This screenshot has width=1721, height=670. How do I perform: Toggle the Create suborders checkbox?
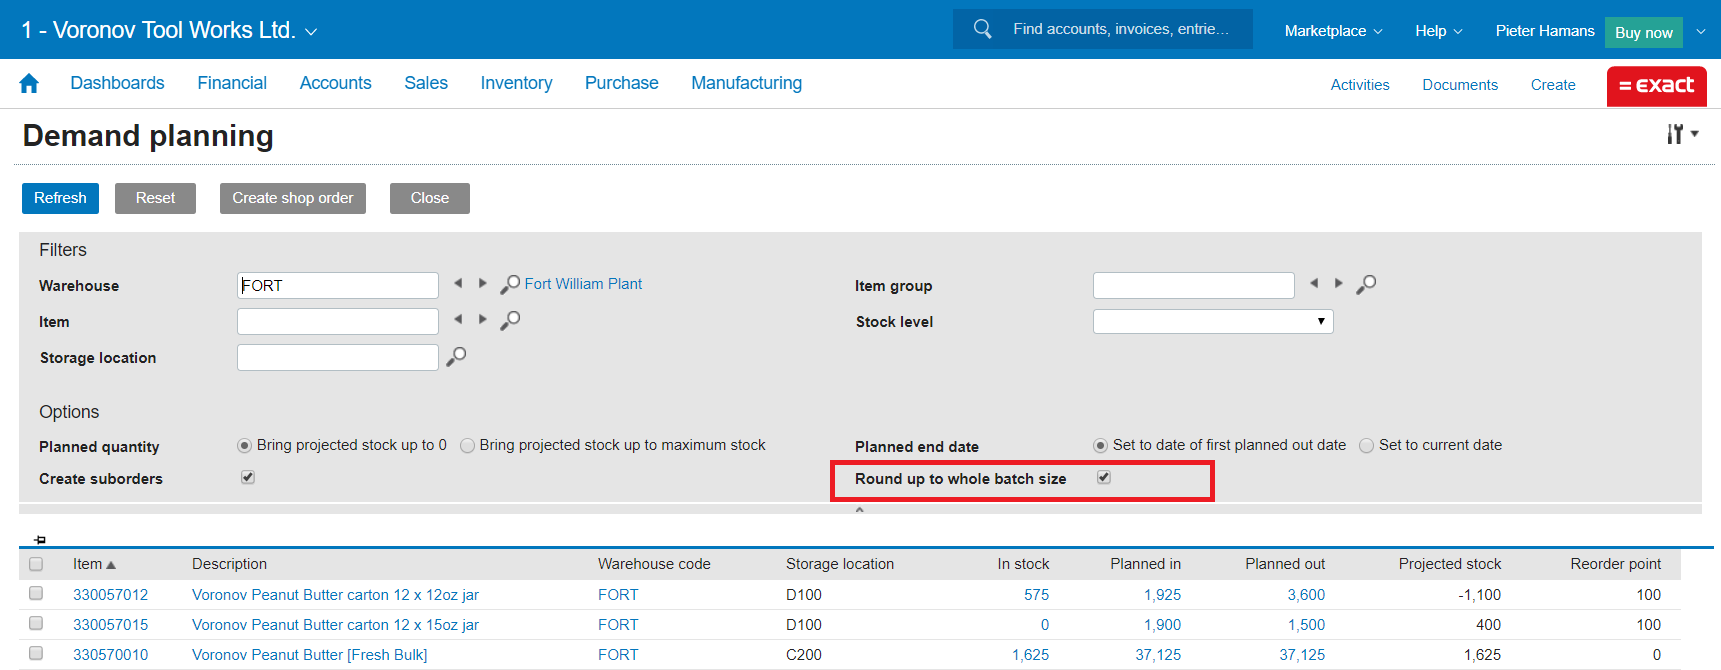[x=248, y=477]
